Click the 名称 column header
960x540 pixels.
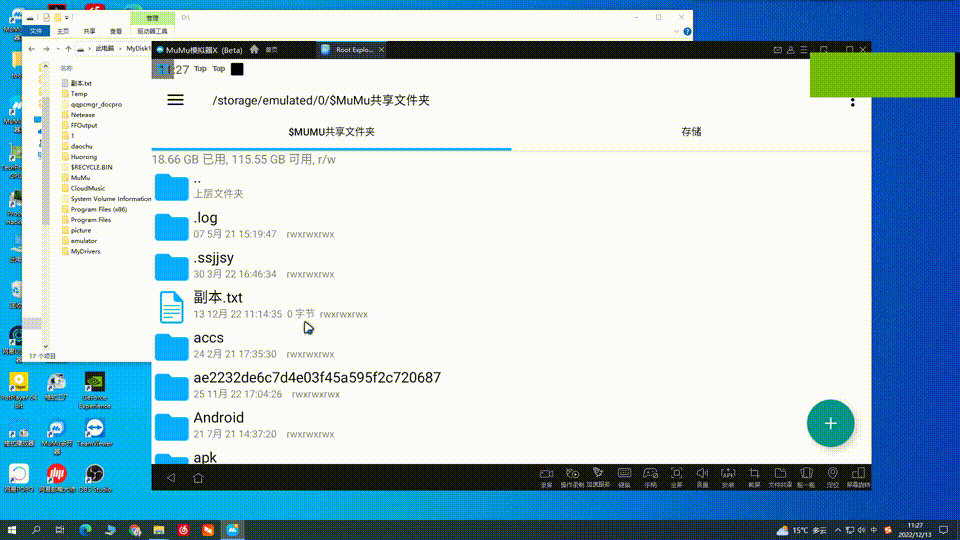click(x=66, y=68)
